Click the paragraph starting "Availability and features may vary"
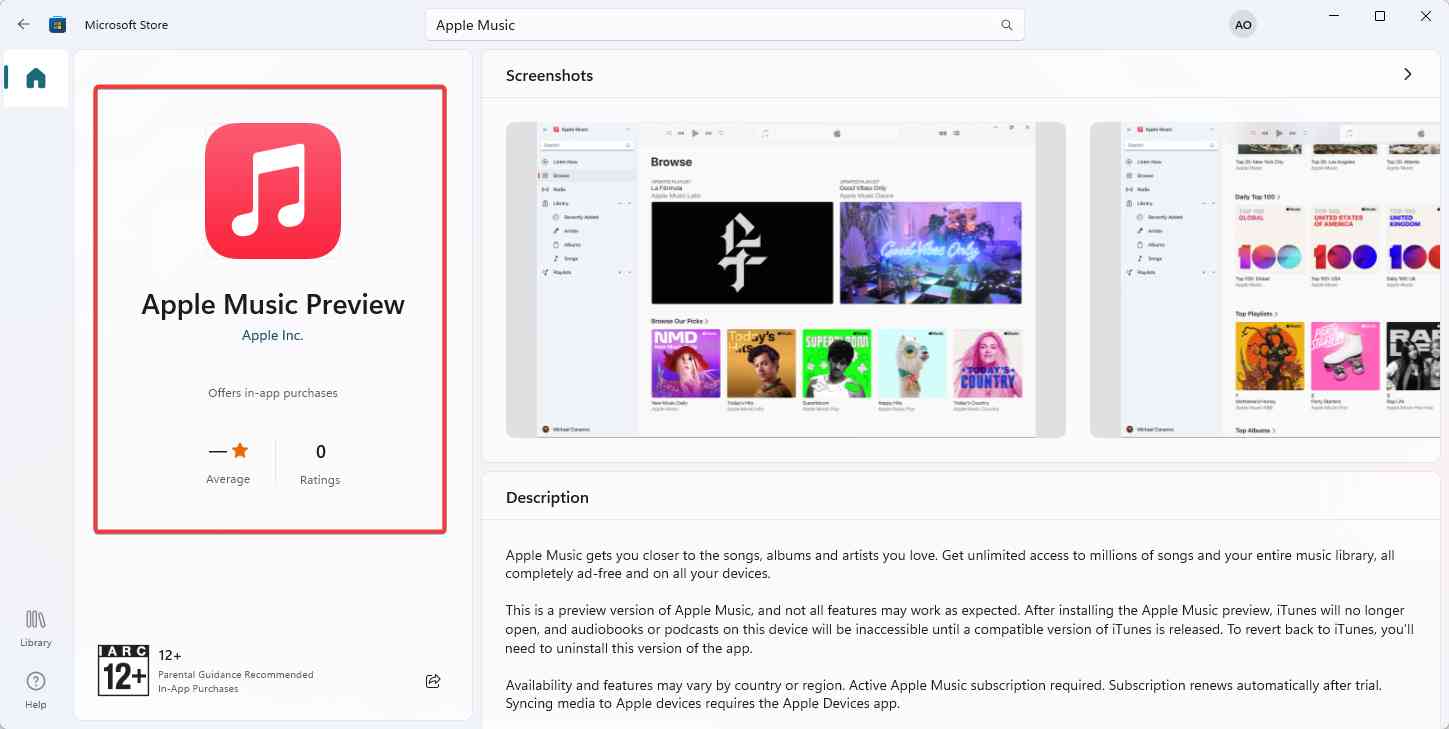The width and height of the screenshot is (1449, 729). coord(943,694)
